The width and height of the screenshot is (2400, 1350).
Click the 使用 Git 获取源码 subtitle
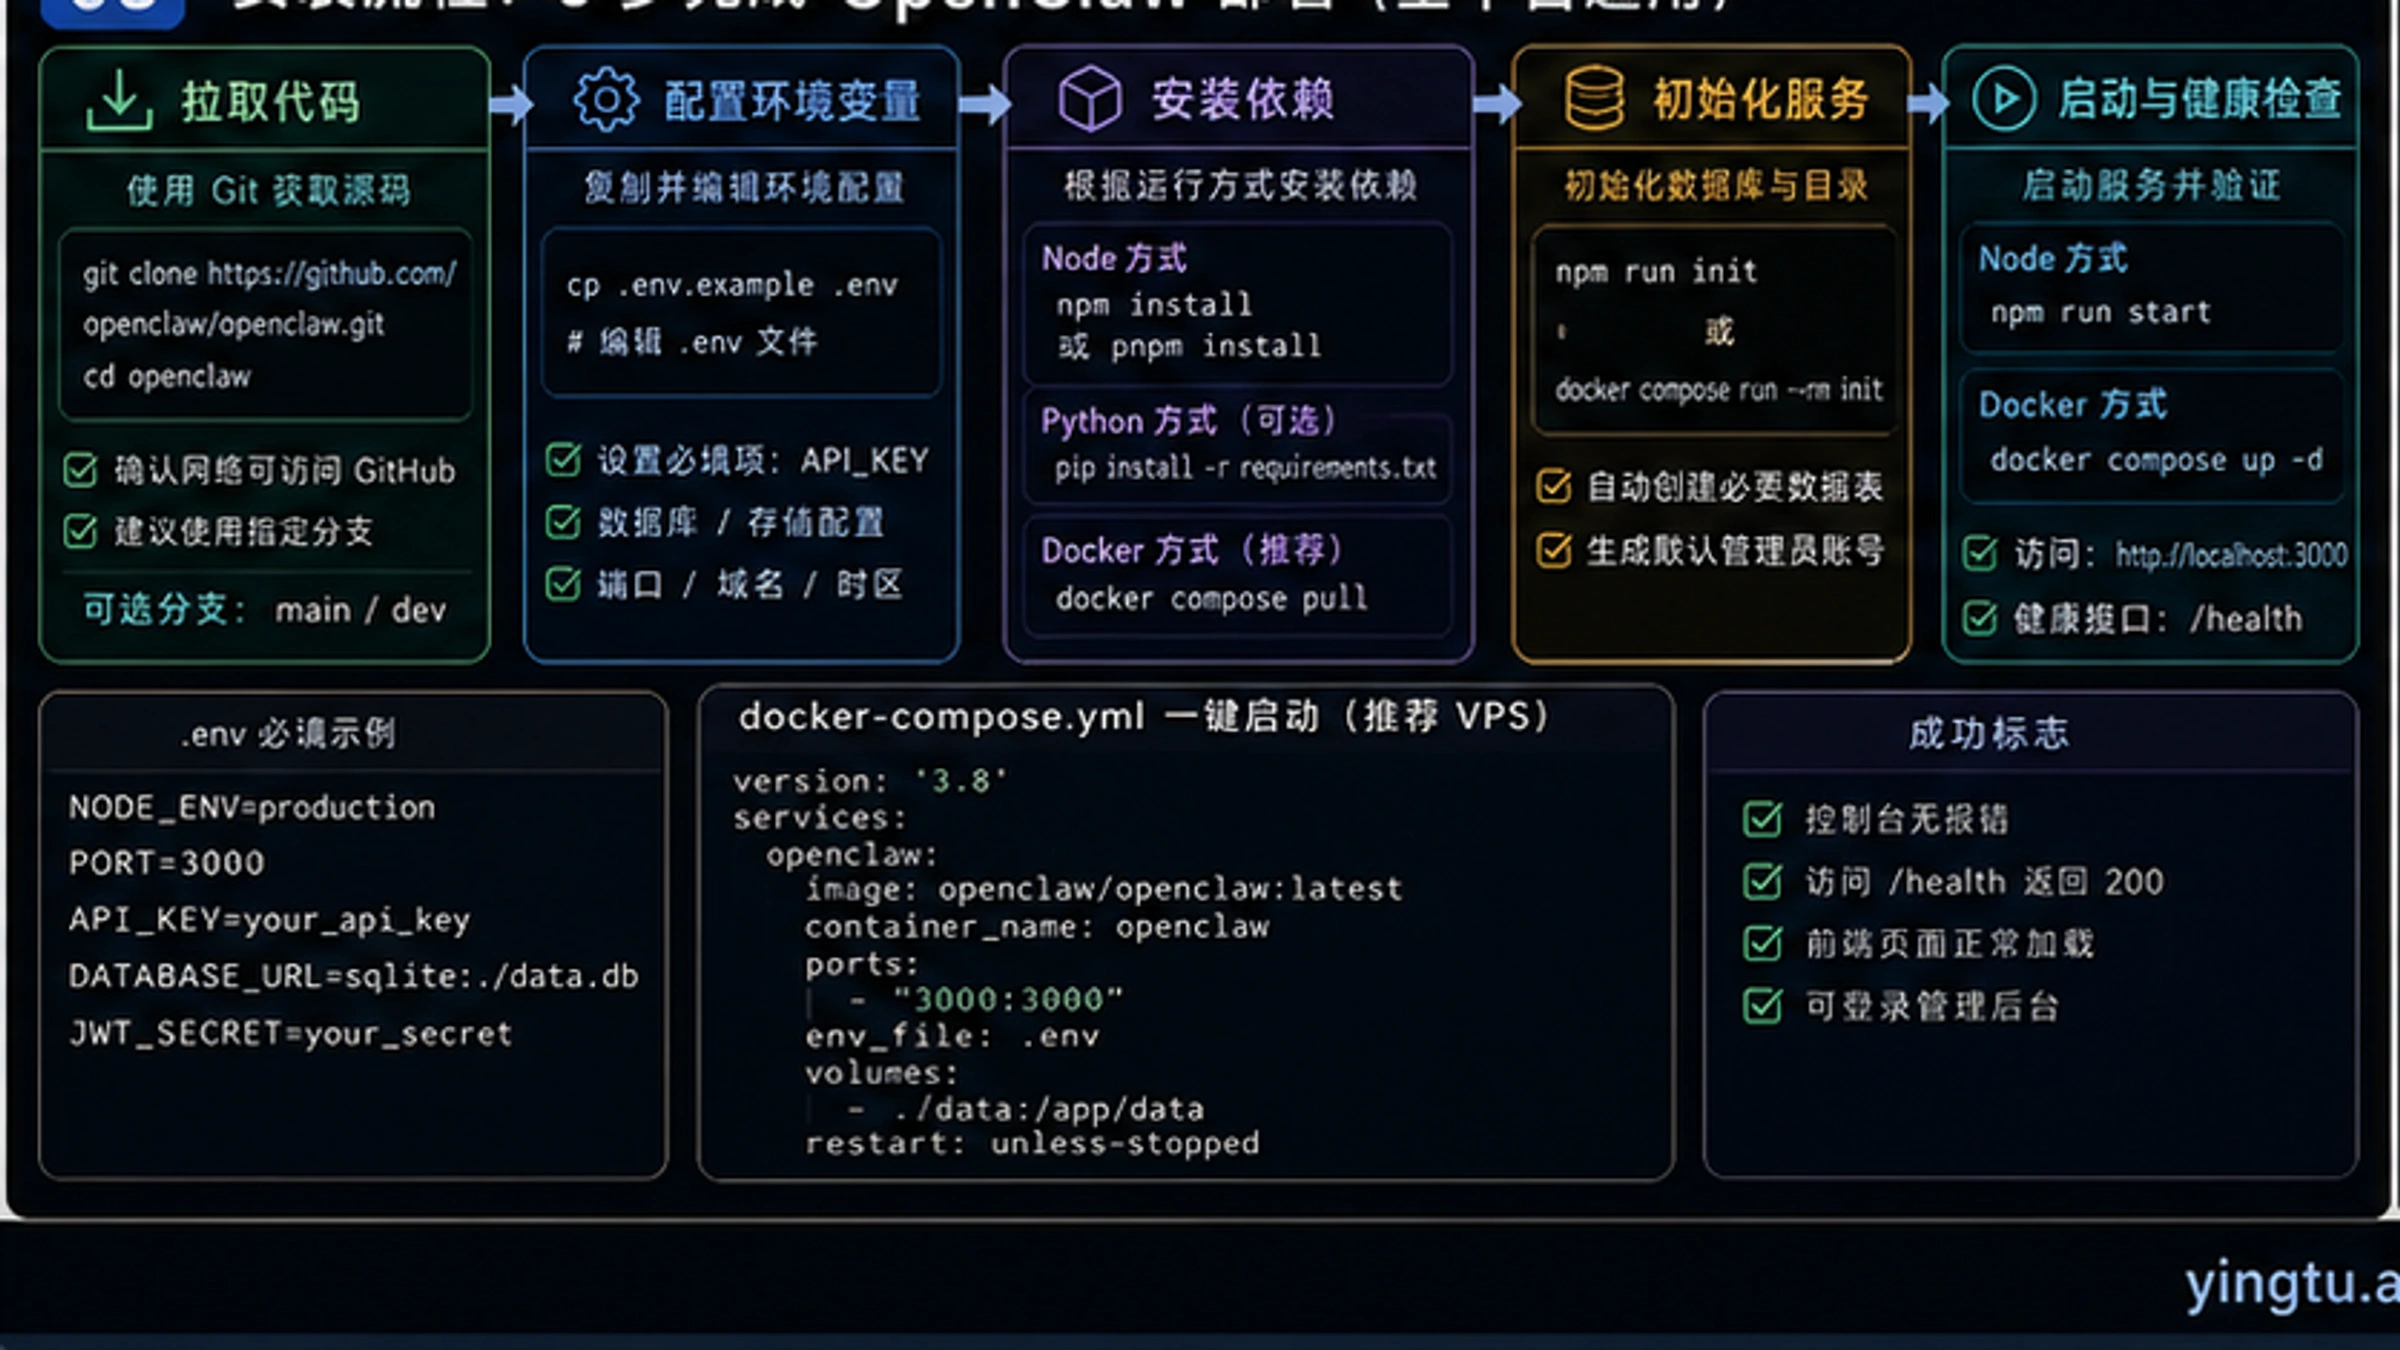(x=268, y=190)
